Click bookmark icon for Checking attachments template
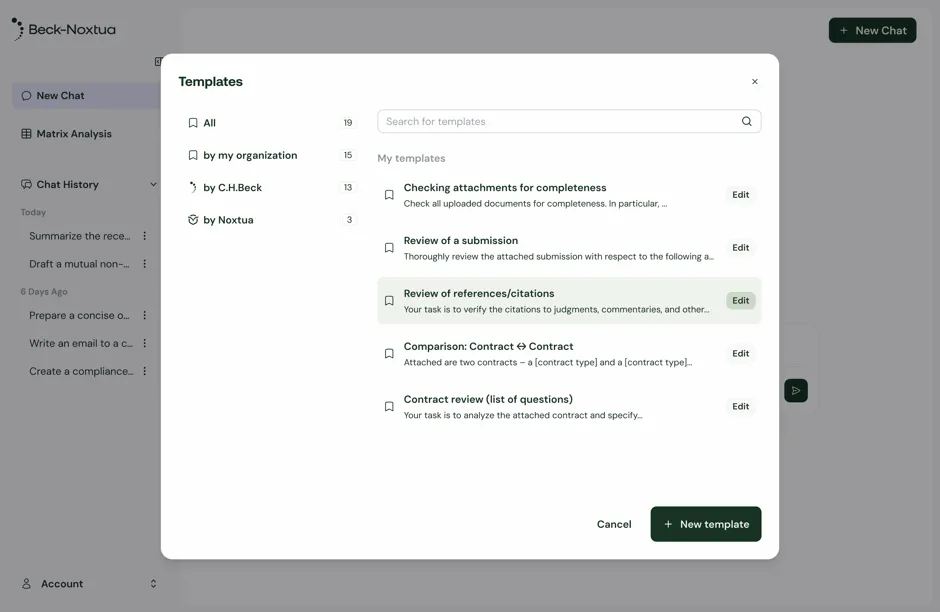This screenshot has width=940, height=612. (x=389, y=195)
